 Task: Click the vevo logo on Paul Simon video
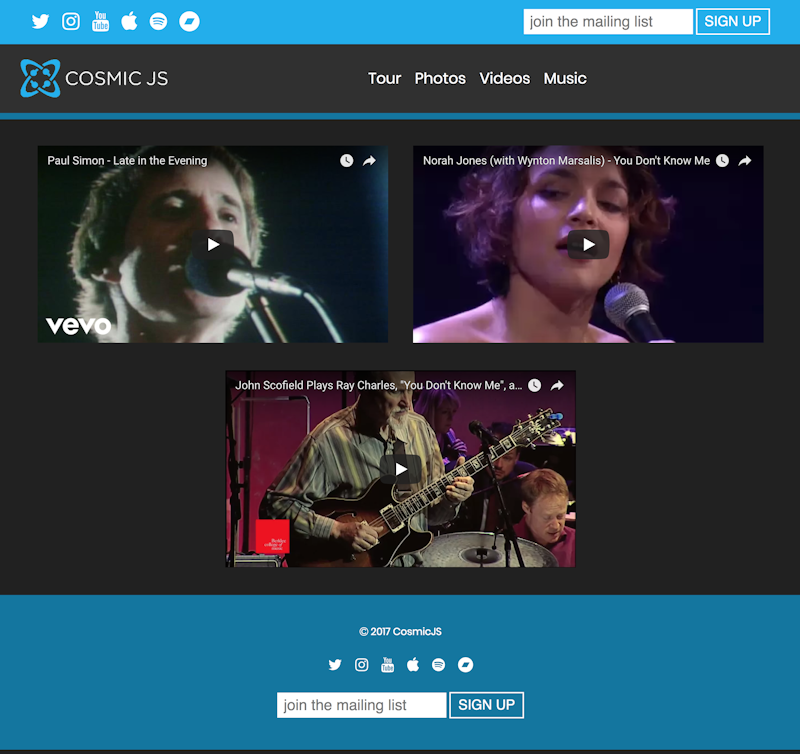coord(78,325)
